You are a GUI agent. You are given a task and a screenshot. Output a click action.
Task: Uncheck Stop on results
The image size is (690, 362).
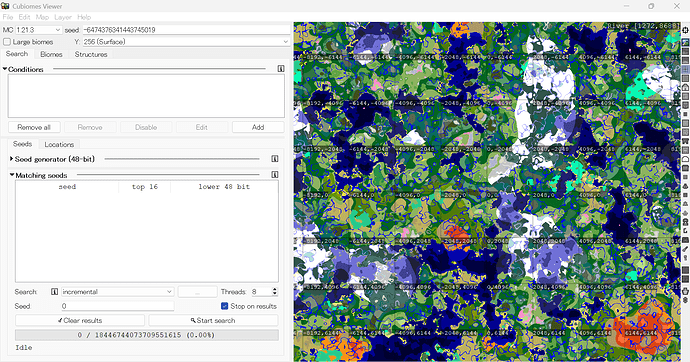pos(224,306)
